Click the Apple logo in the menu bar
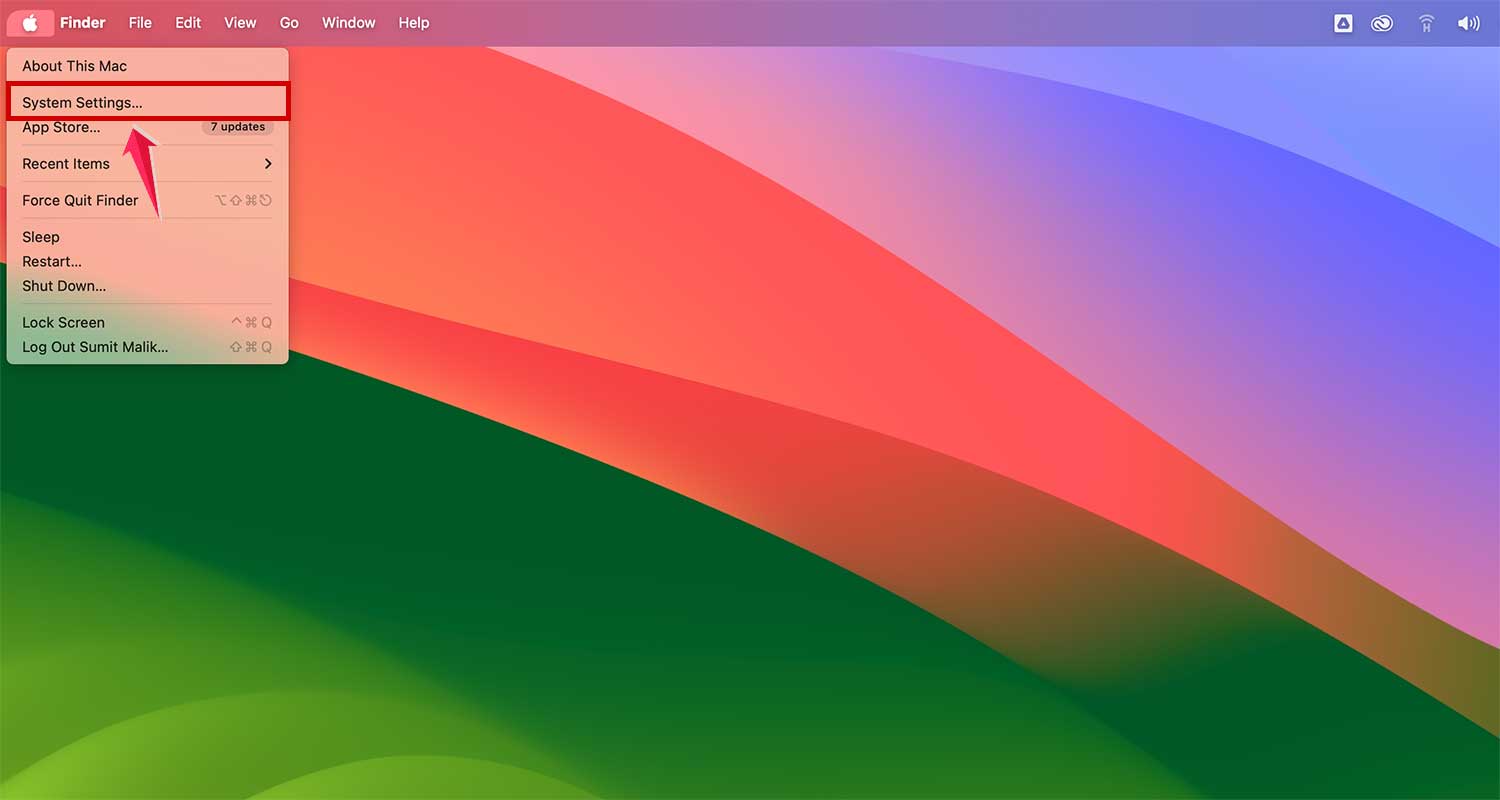 [x=30, y=23]
